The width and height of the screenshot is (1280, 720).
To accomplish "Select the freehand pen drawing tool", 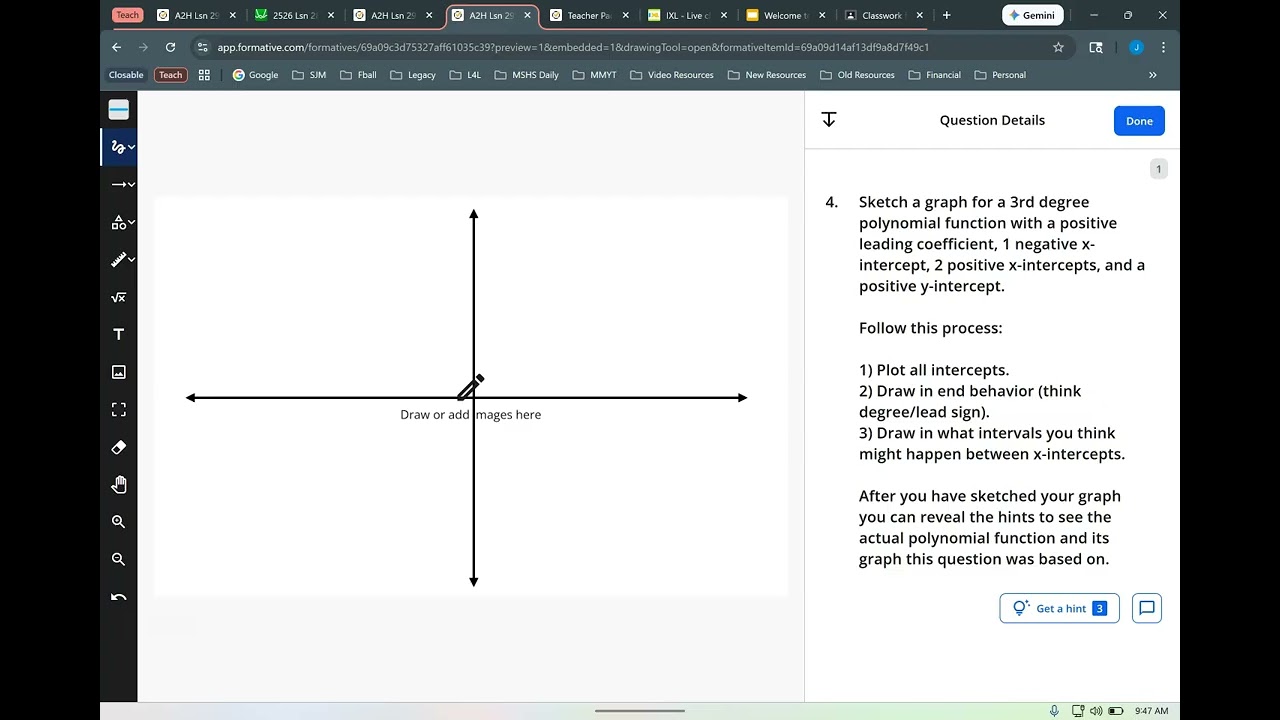I will click(117, 147).
